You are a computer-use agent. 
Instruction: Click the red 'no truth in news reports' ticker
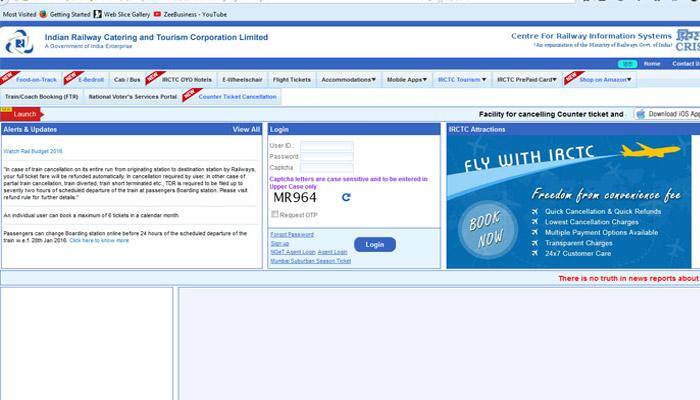pyautogui.click(x=629, y=278)
